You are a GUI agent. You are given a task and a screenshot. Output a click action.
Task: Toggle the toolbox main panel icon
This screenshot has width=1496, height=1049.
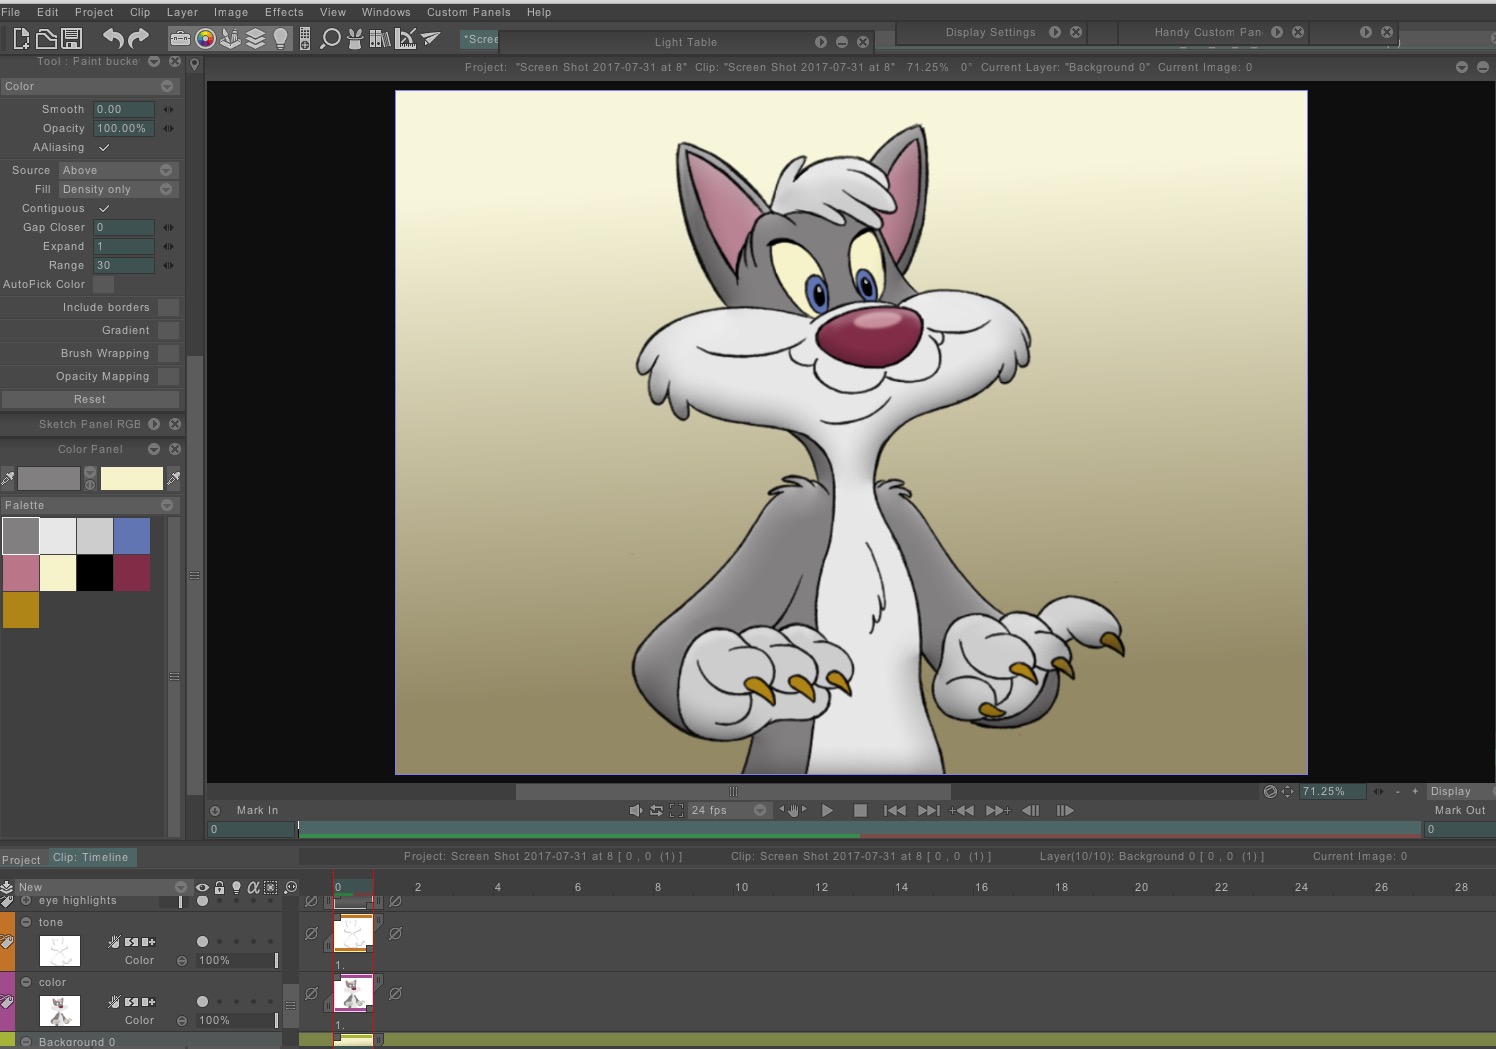[x=180, y=38]
